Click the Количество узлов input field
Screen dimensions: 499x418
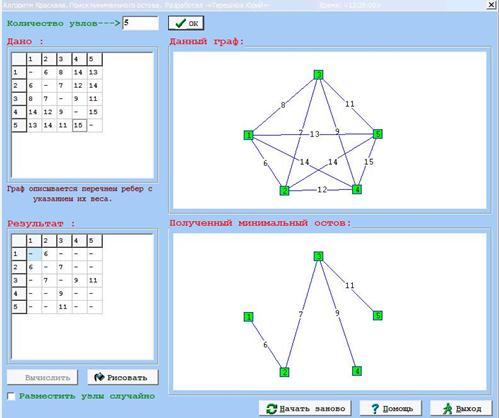click(140, 23)
